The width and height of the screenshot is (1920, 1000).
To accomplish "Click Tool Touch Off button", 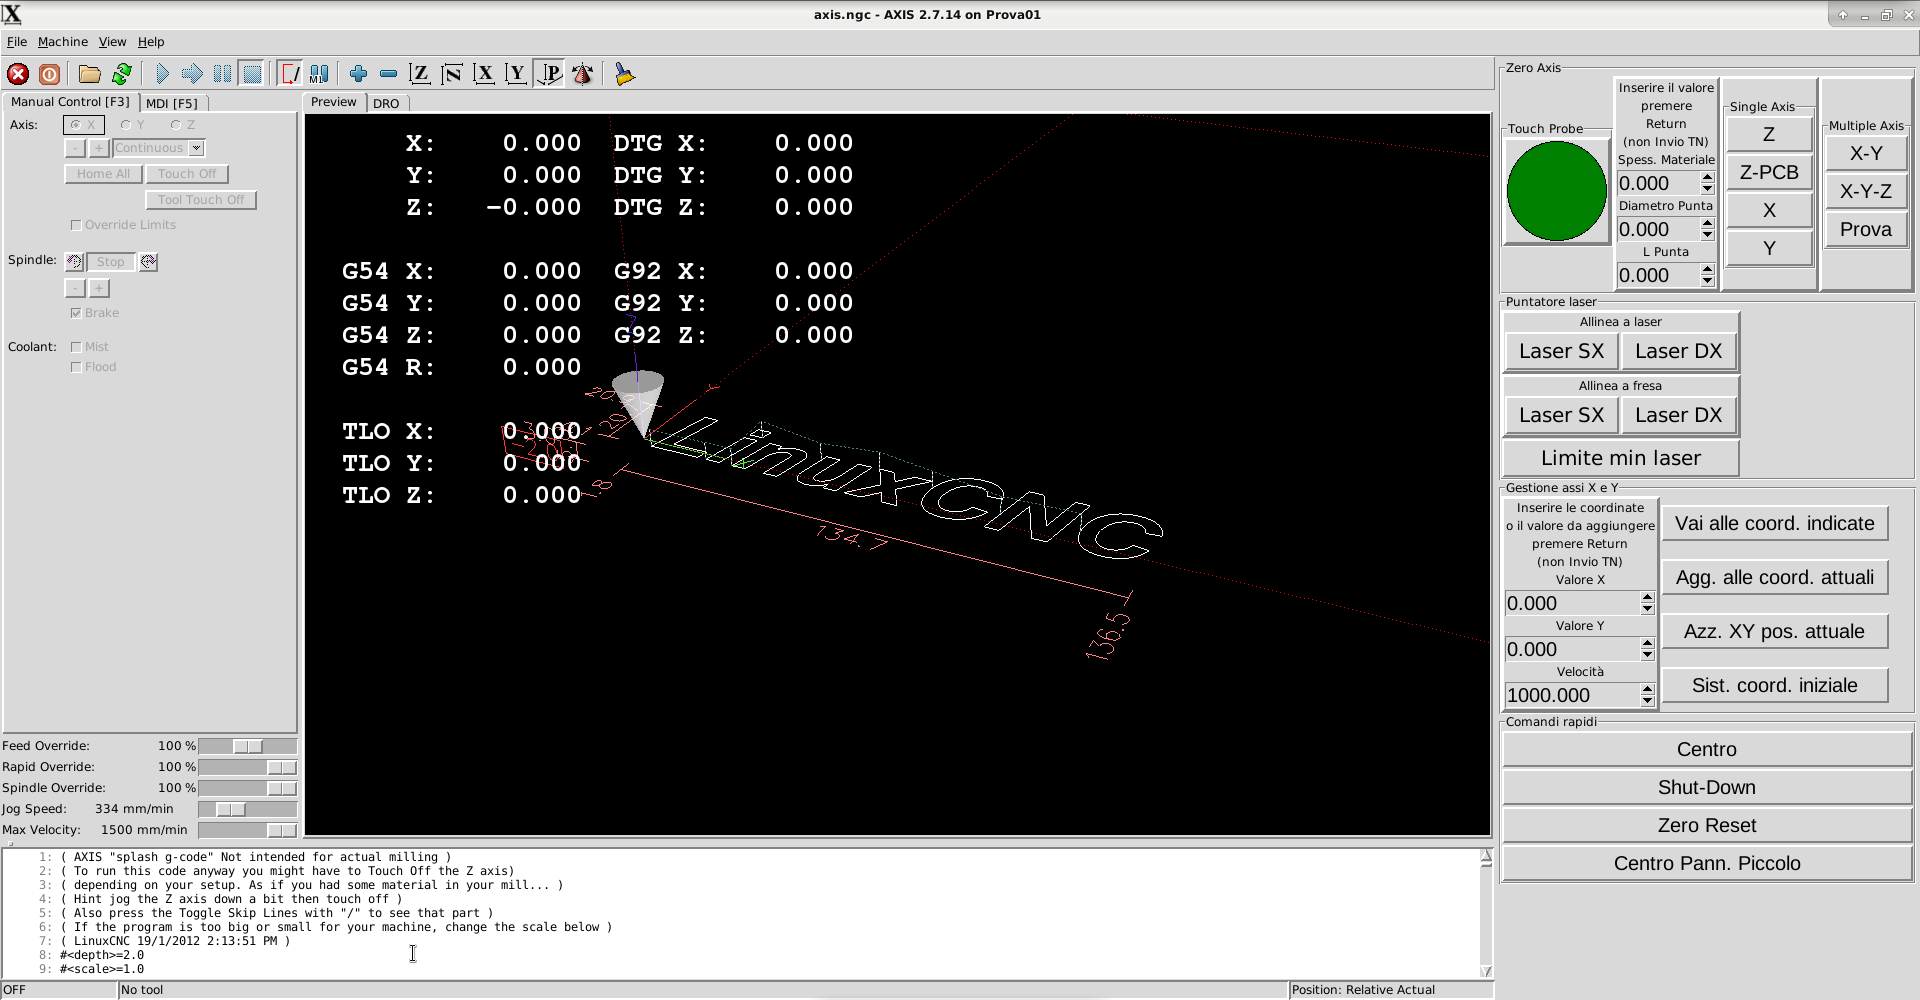I will pyautogui.click(x=200, y=200).
